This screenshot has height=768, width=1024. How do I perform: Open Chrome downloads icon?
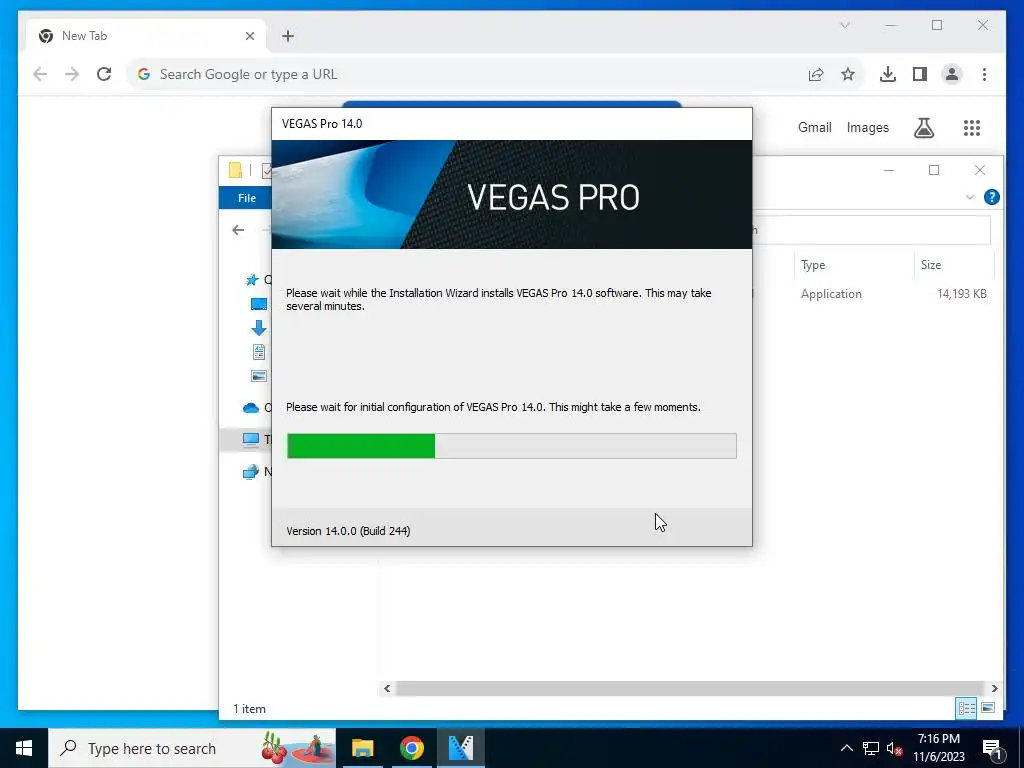[x=888, y=74]
